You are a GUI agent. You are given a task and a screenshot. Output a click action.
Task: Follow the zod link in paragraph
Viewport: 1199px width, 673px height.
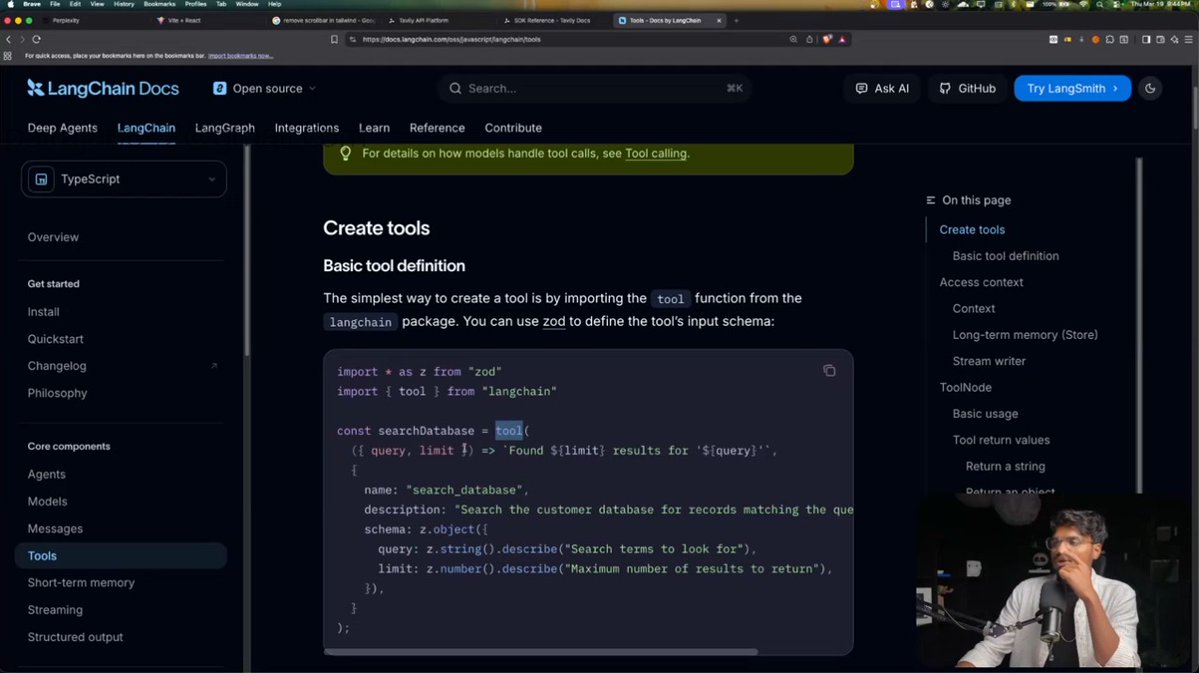tap(554, 321)
